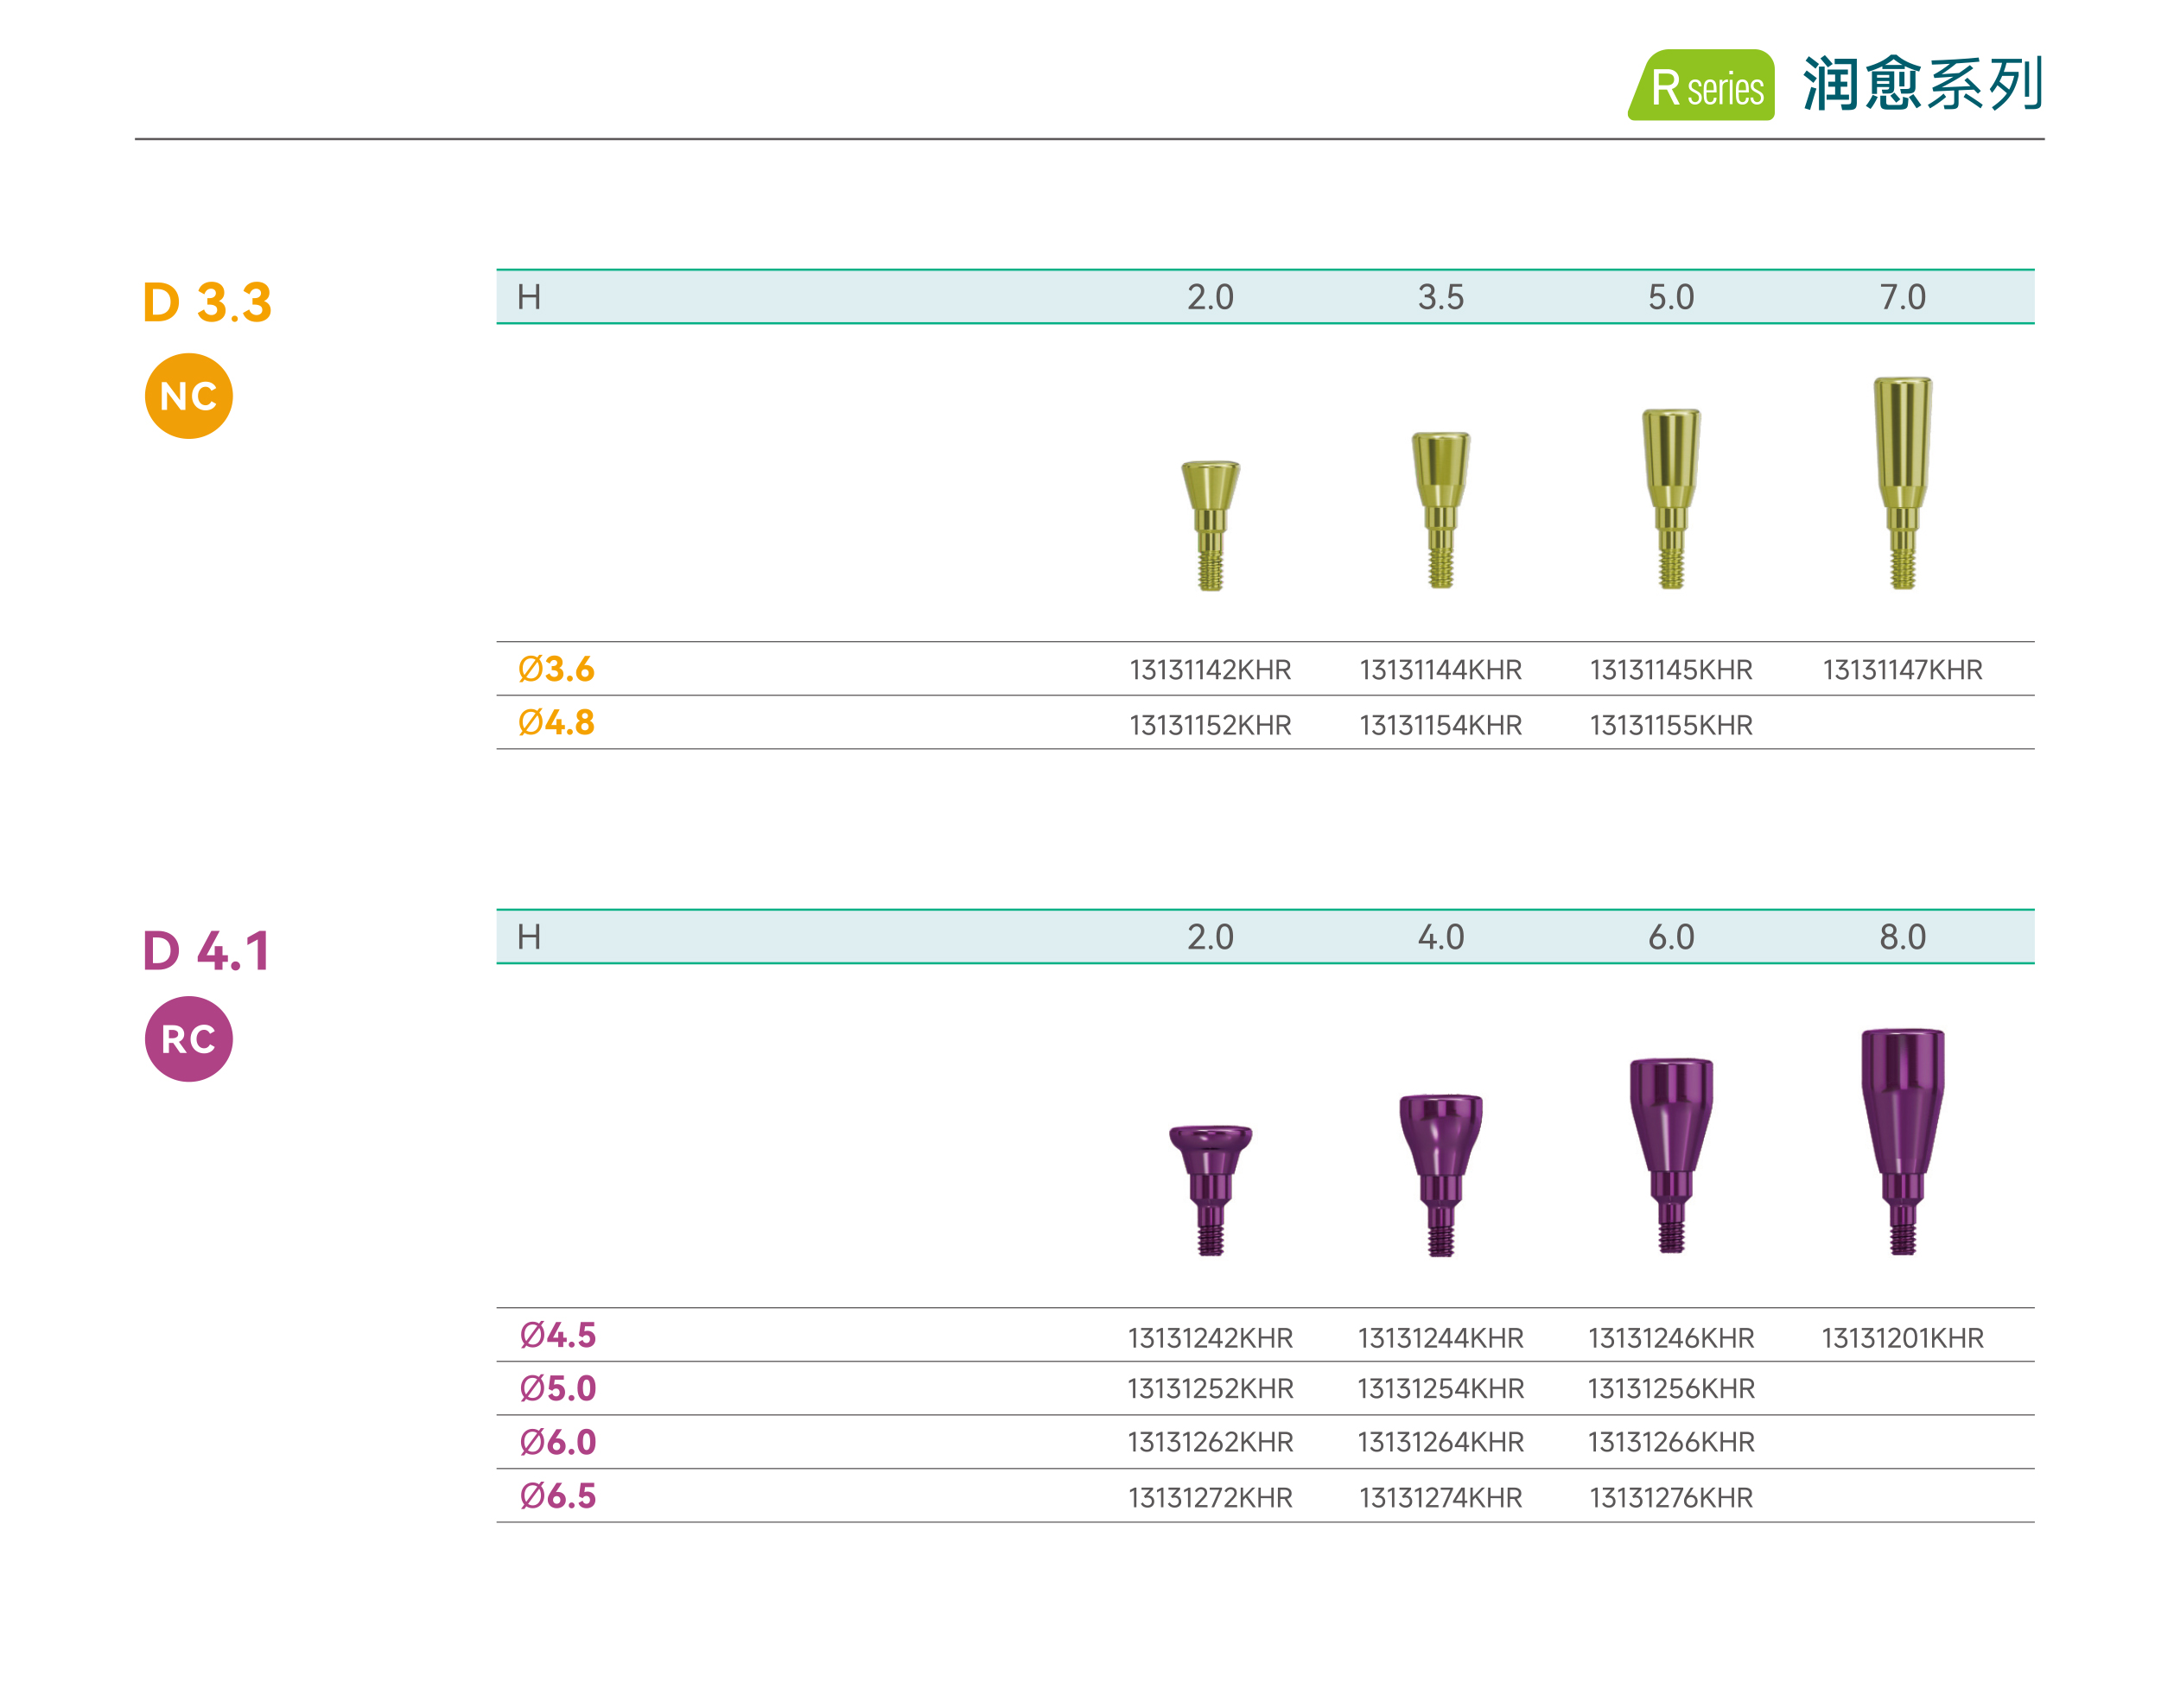Click the orange Ø4.8 diameter row label
Viewport: 2174px width, 1708px height.
click(556, 723)
